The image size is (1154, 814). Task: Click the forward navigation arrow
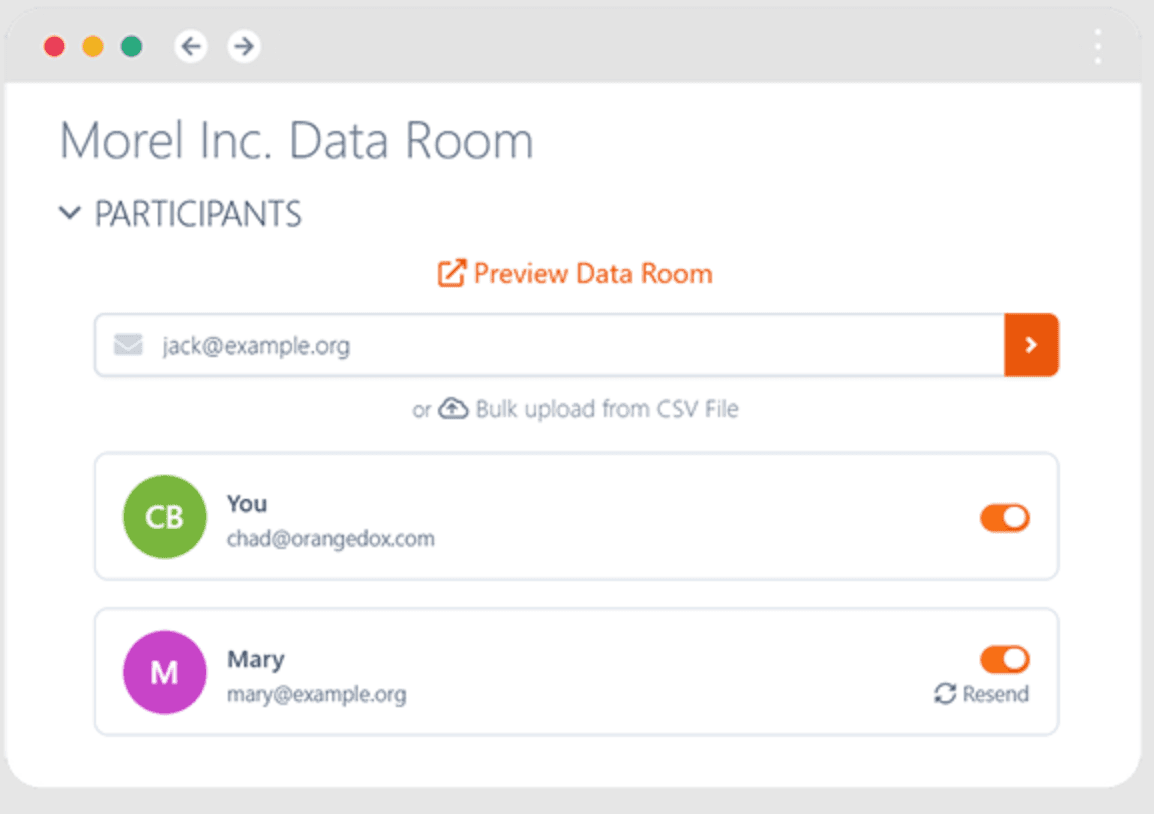(x=244, y=46)
